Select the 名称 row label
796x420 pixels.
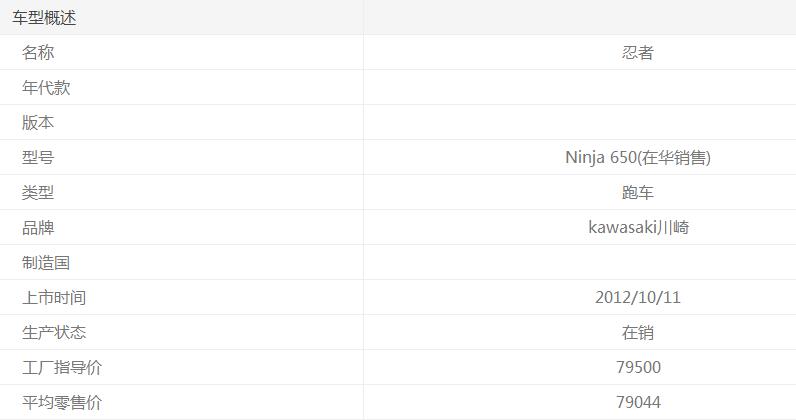38,53
